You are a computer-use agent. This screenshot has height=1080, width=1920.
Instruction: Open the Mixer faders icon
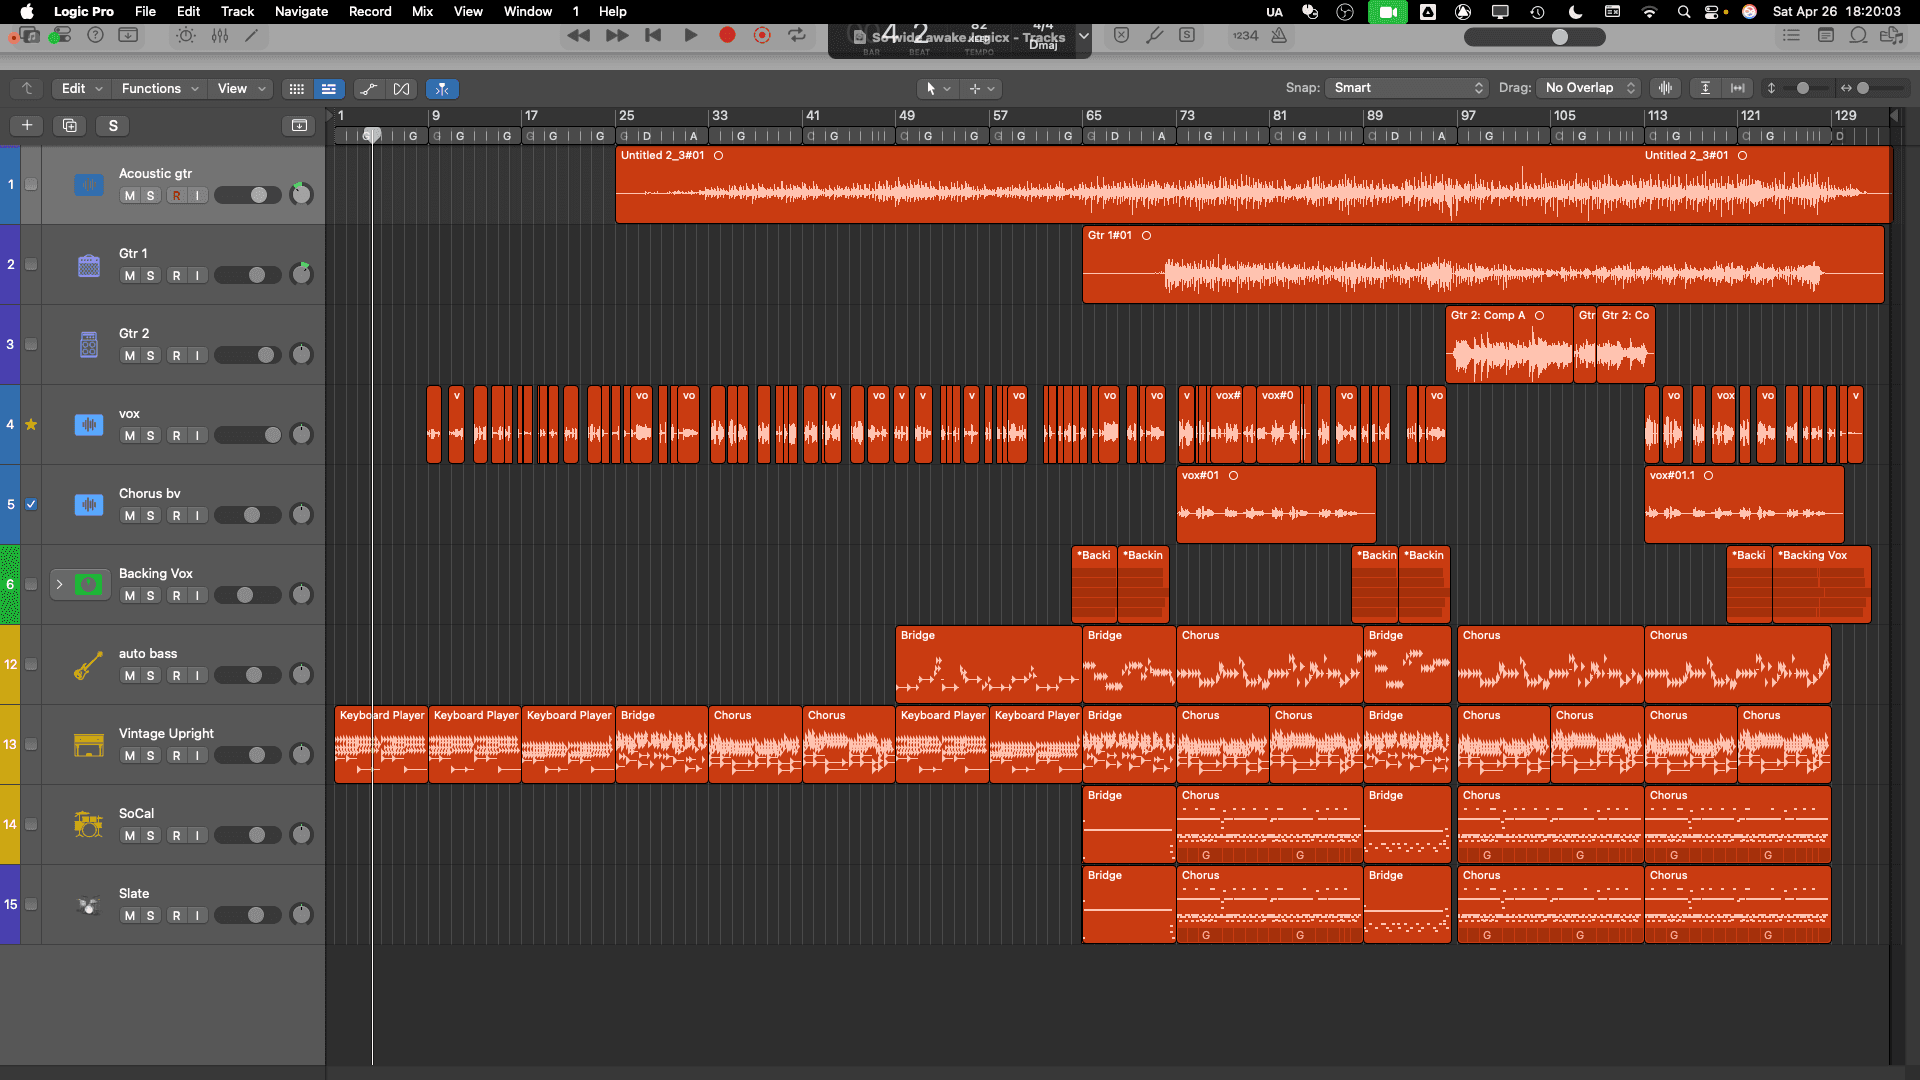[220, 35]
